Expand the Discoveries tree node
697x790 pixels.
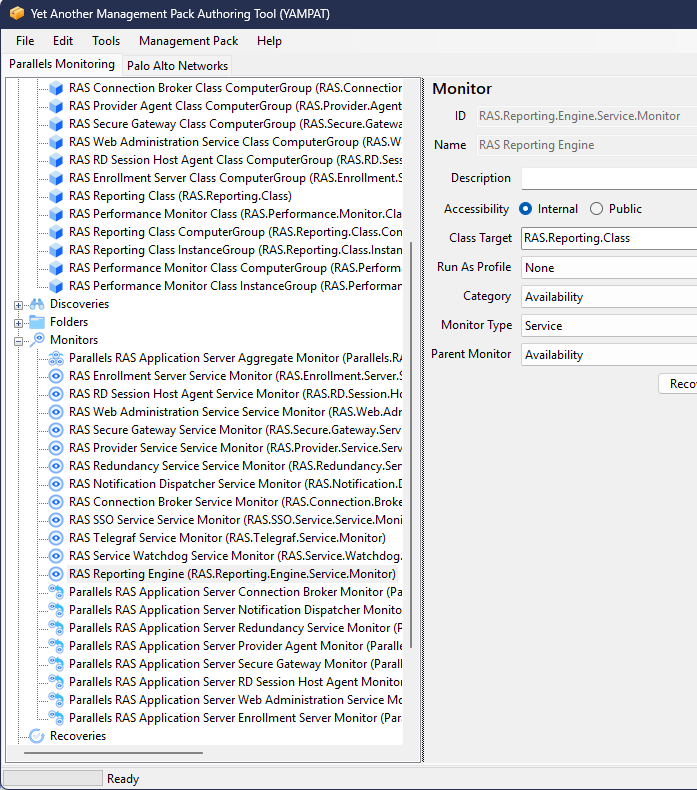(x=19, y=304)
